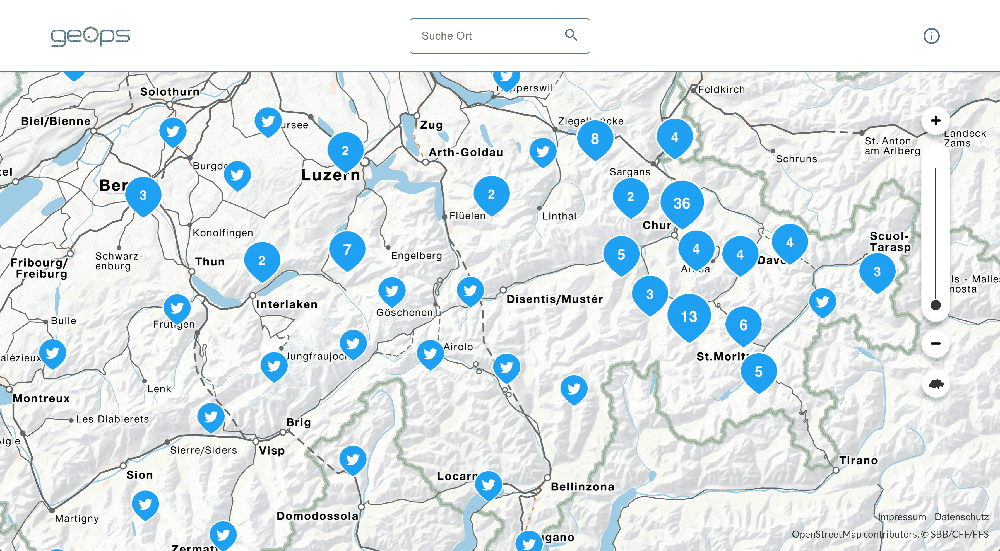
Task: Expand the cluster with 8 near Ziegelbrücke
Action: tap(595, 139)
